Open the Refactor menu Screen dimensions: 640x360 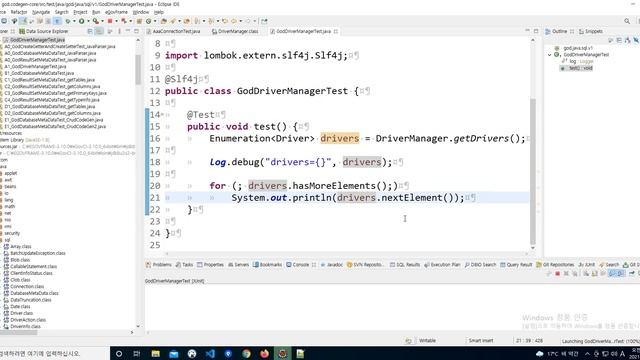click(19, 12)
